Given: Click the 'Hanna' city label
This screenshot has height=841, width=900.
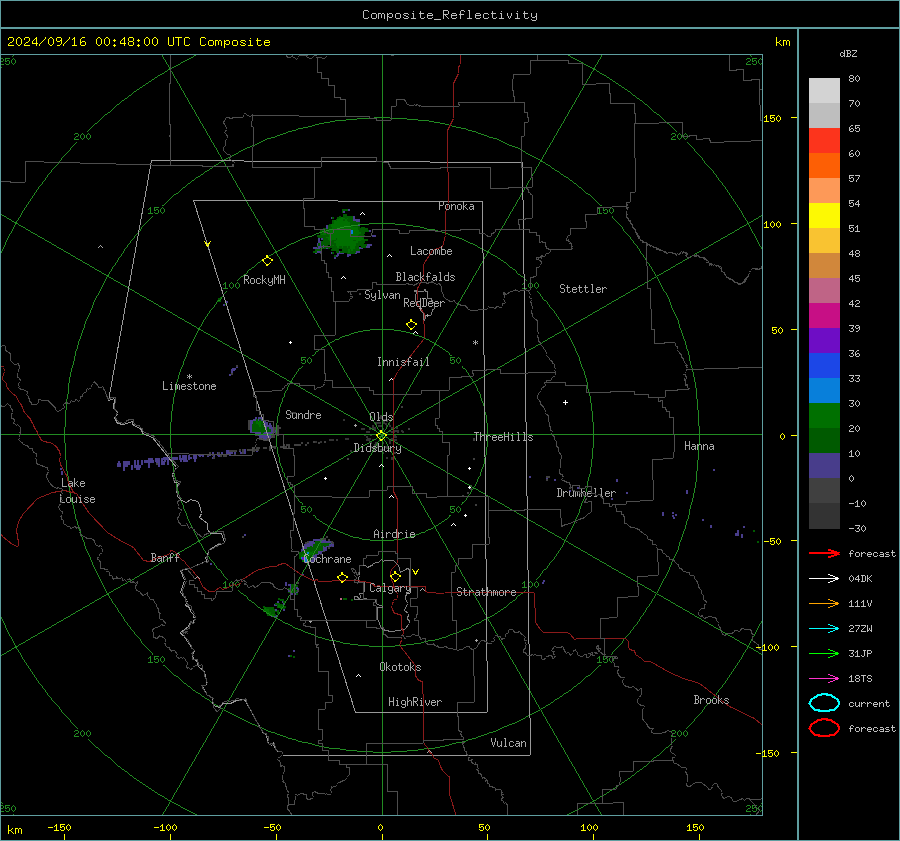Looking at the screenshot, I should (x=699, y=446).
